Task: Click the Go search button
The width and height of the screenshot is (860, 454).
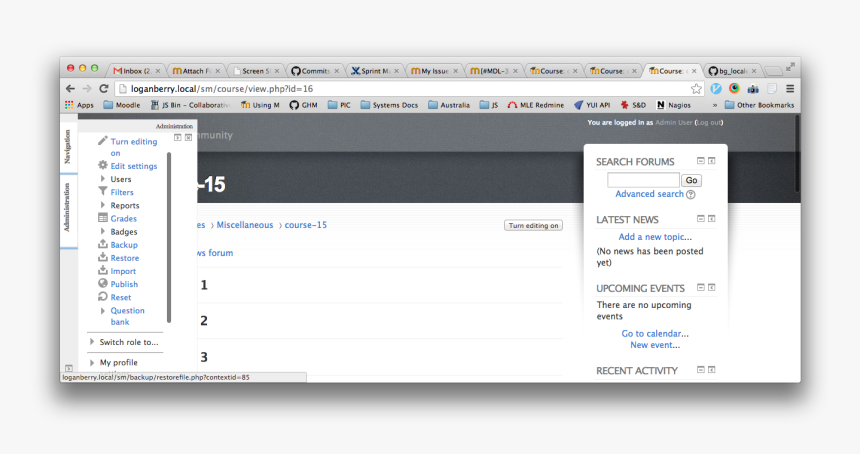Action: [x=691, y=180]
